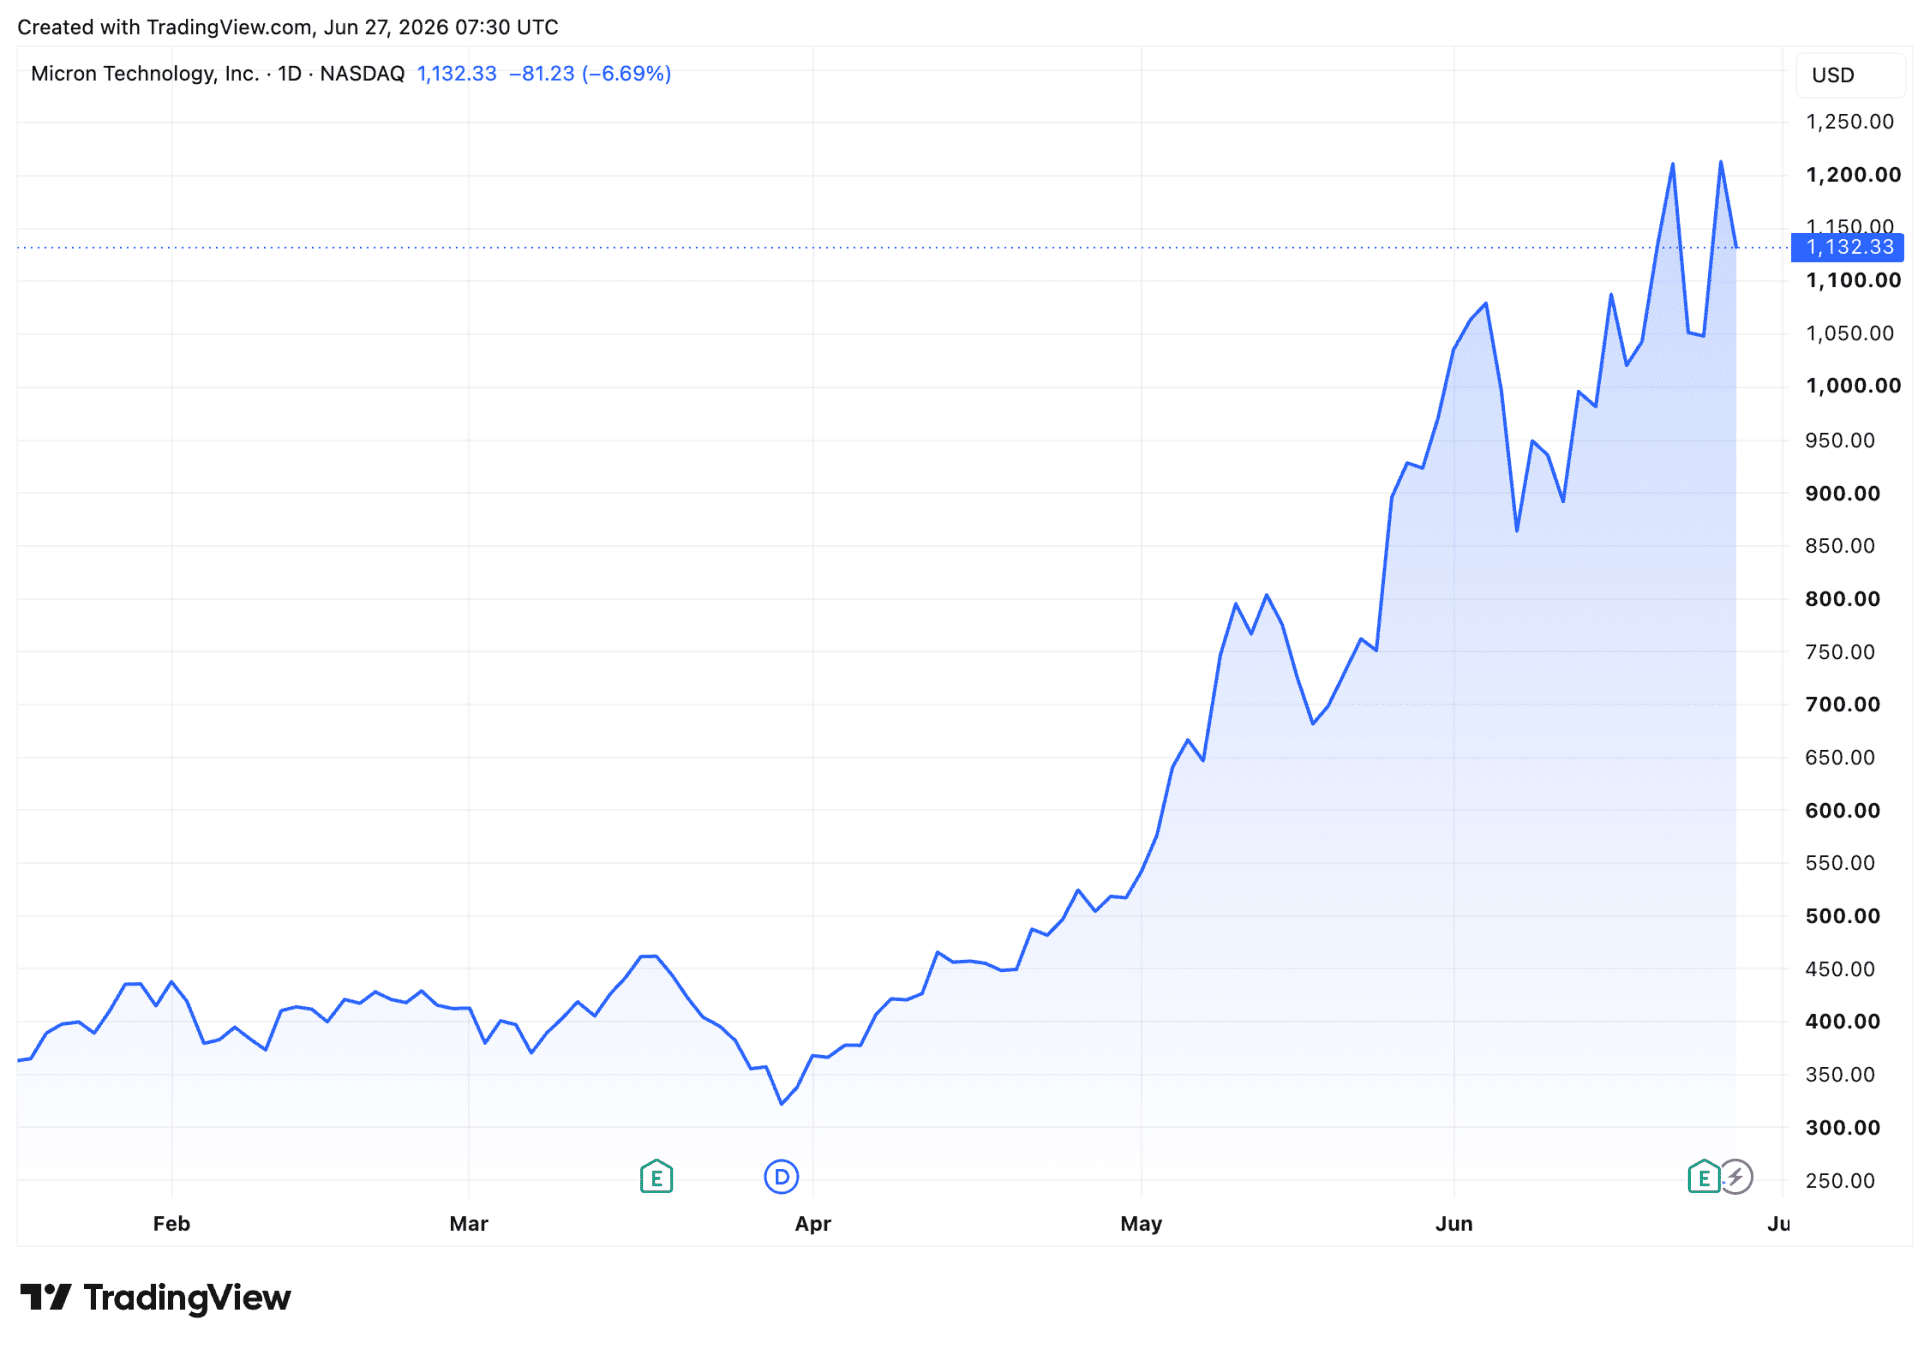
Task: Select the Apr date label on axis
Action: (x=813, y=1223)
